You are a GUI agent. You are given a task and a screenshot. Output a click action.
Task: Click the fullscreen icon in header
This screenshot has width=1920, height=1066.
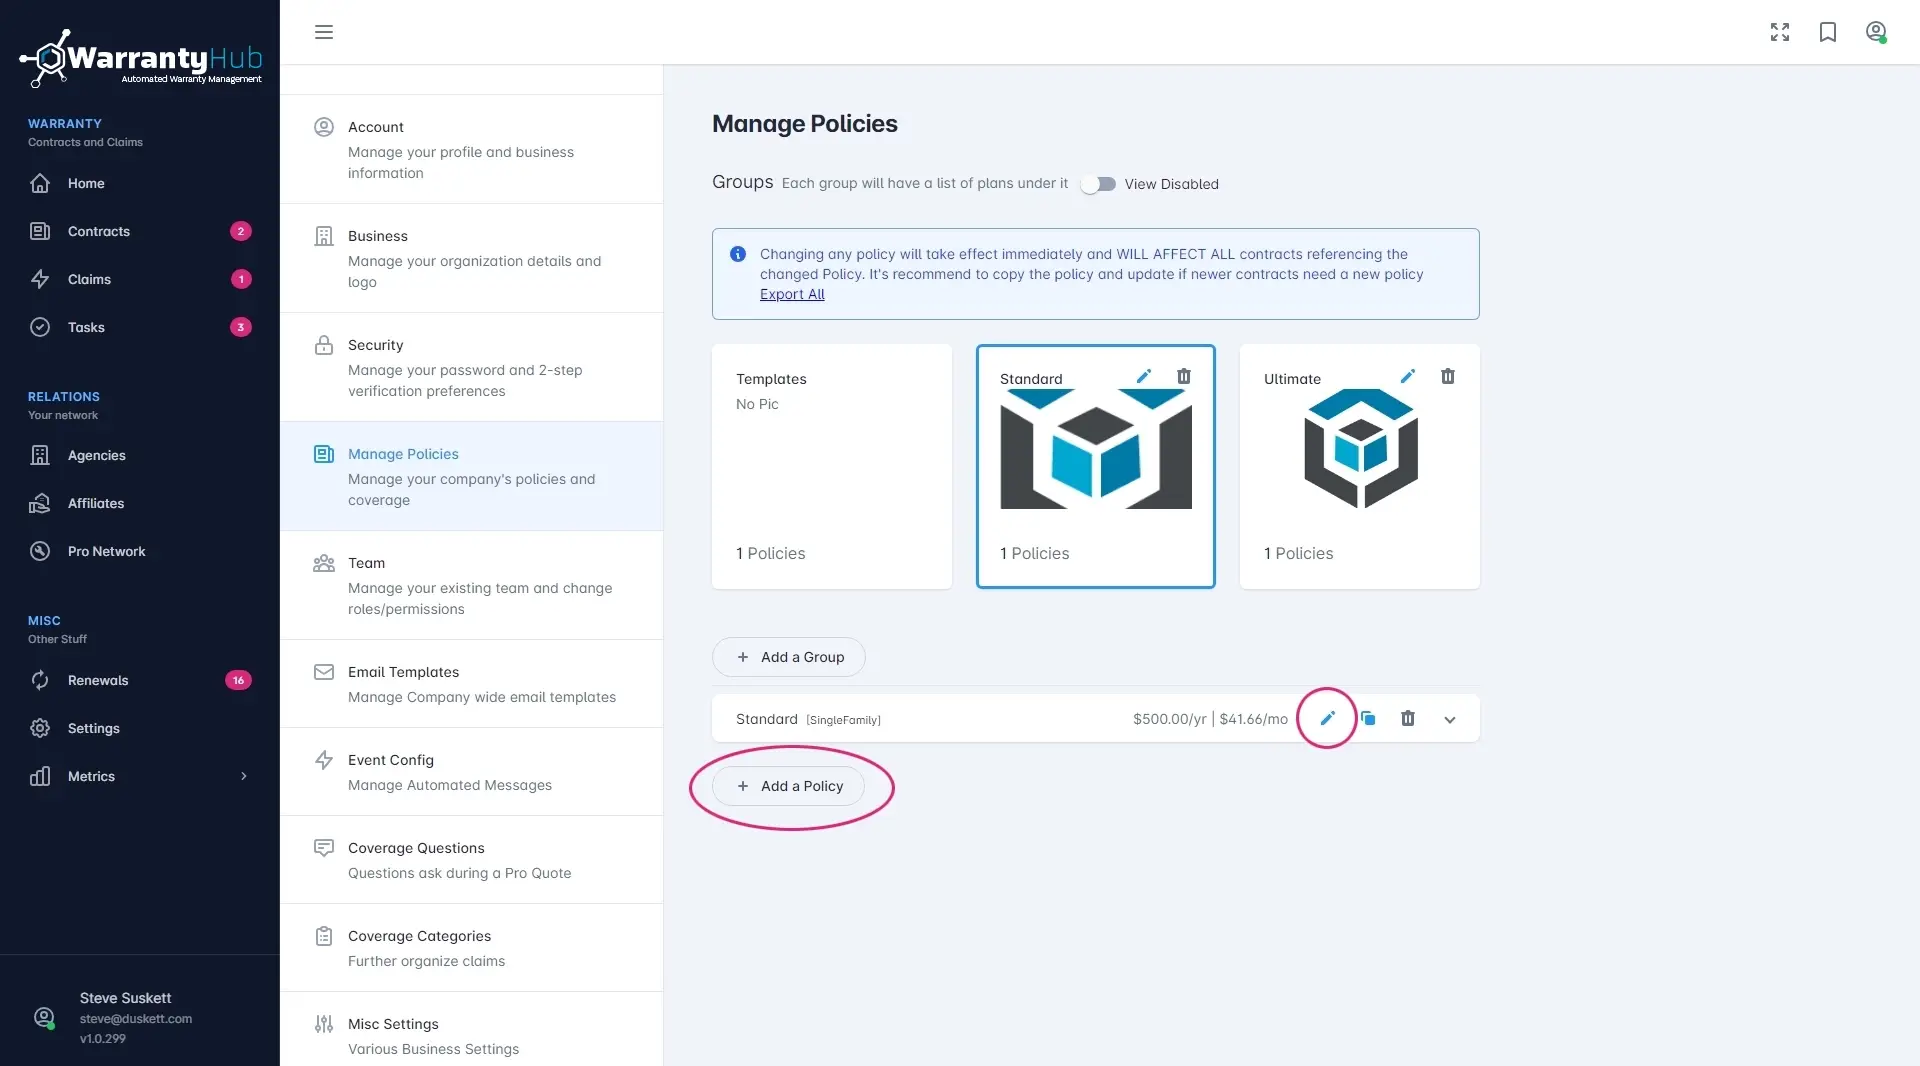coord(1779,32)
